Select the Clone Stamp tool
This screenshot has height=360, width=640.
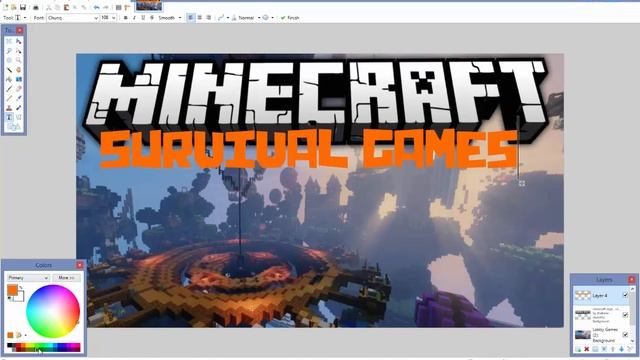(x=9, y=108)
